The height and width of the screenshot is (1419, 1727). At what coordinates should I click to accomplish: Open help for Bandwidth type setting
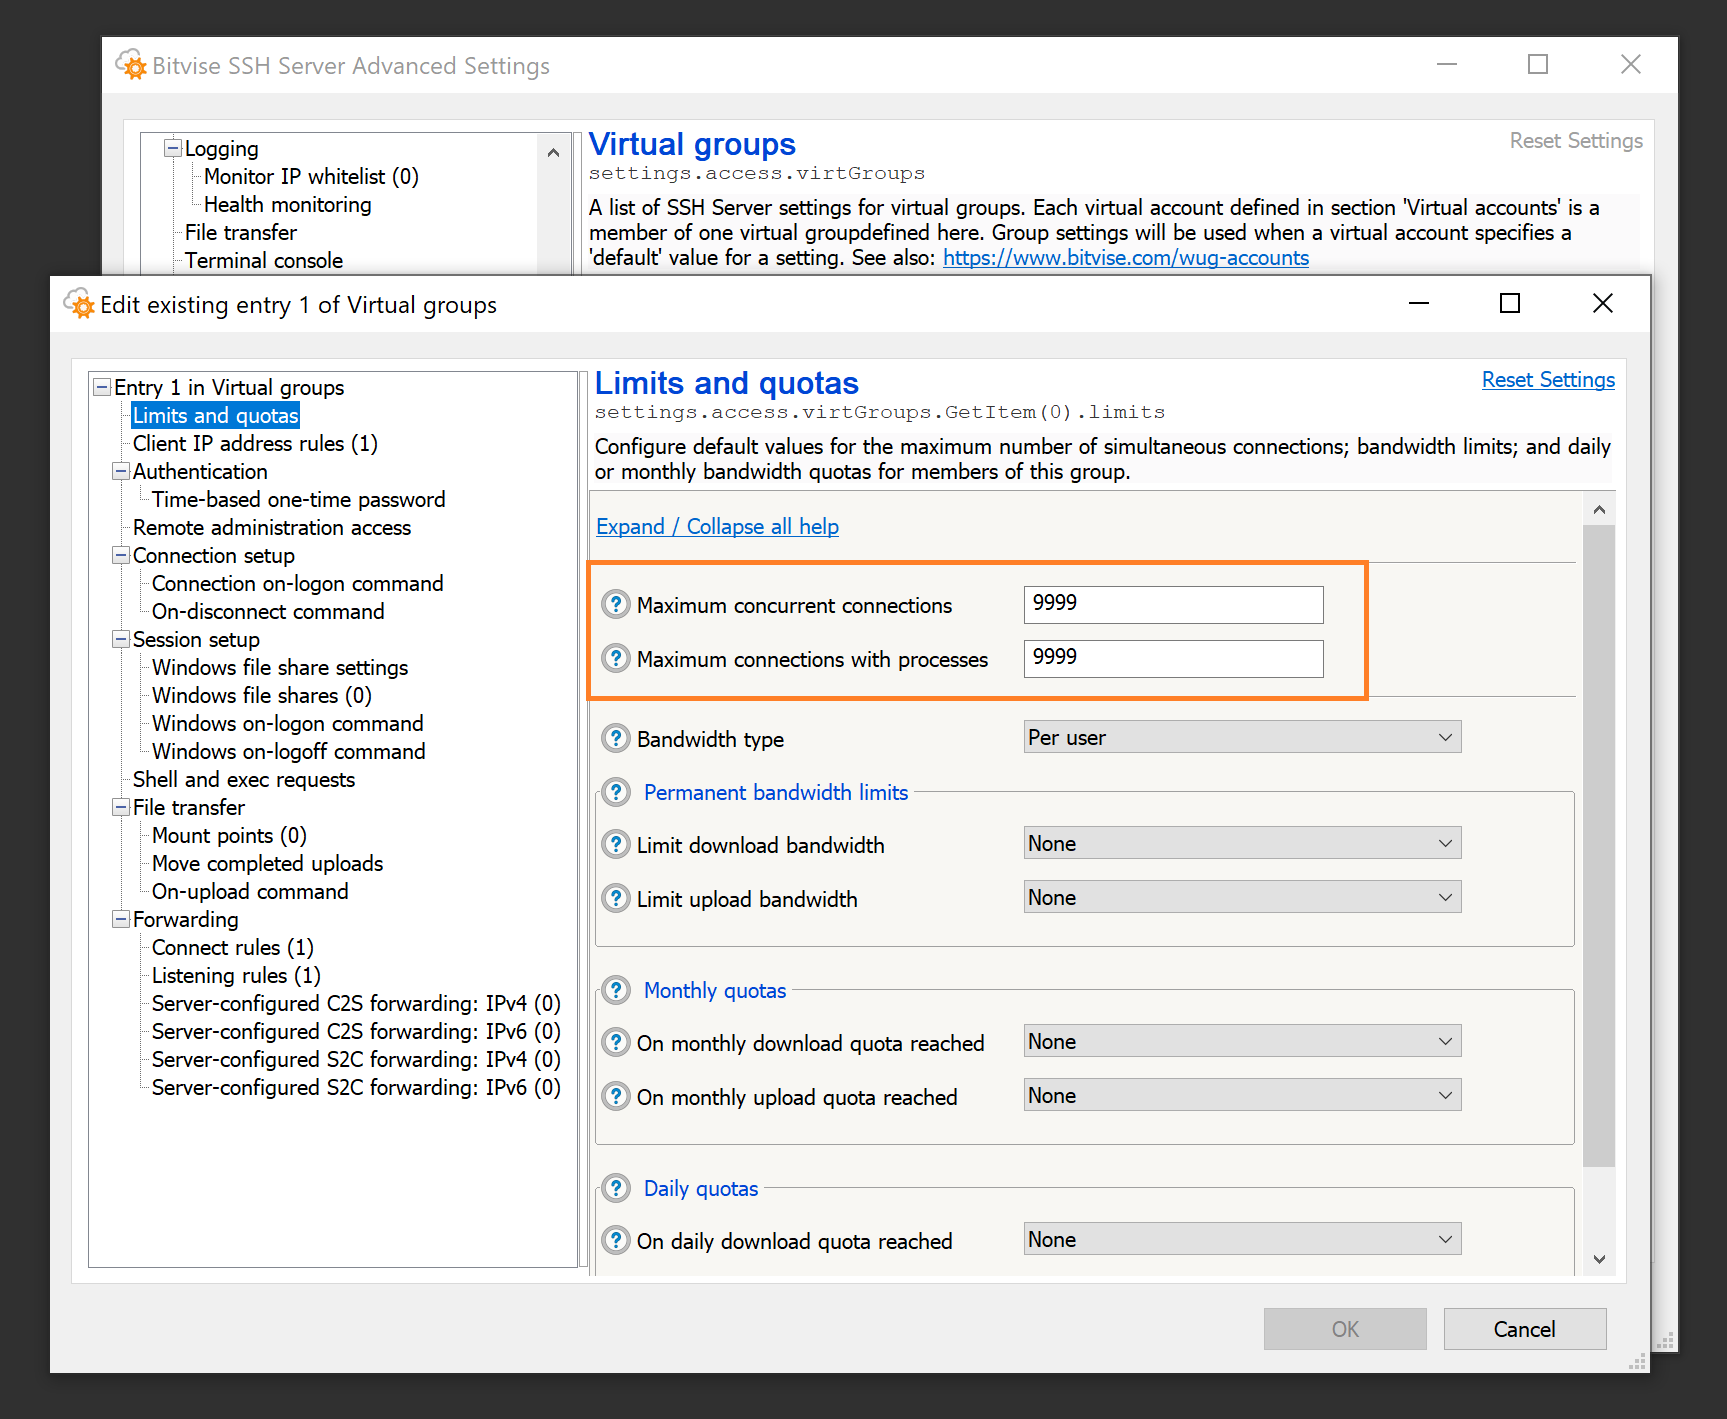pos(616,739)
